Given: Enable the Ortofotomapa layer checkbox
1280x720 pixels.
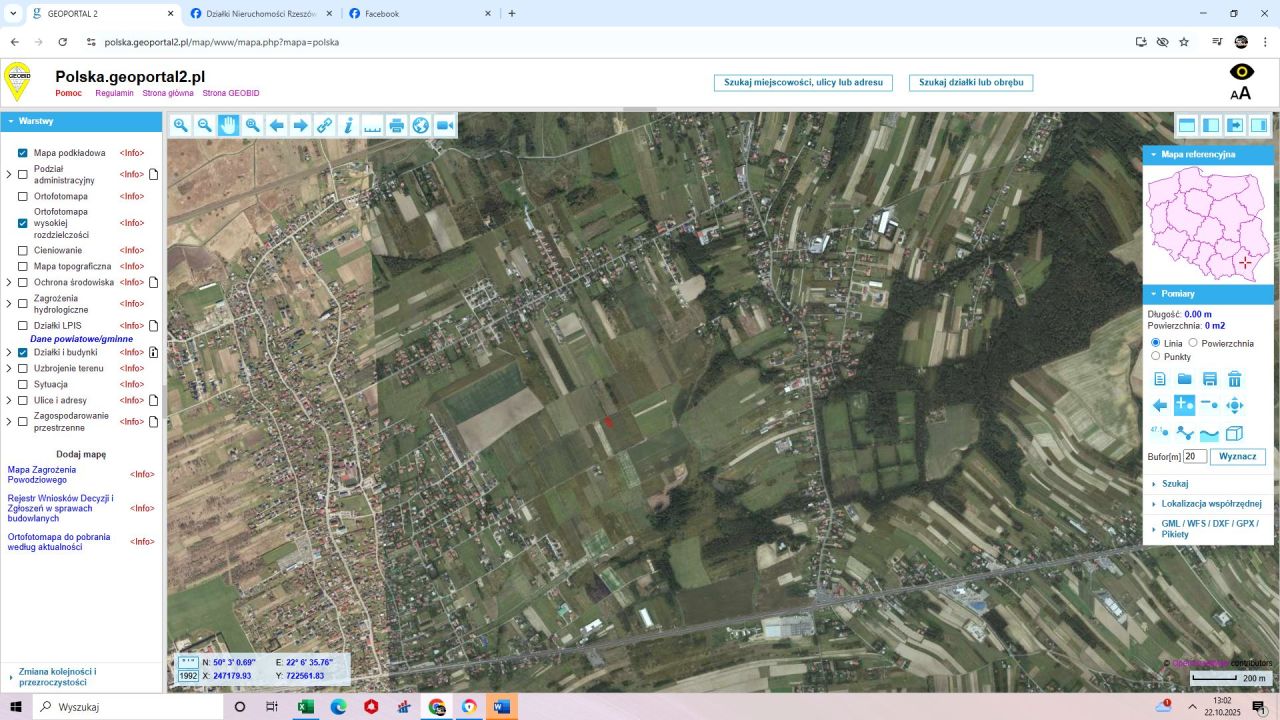Looking at the screenshot, I should [x=22, y=196].
